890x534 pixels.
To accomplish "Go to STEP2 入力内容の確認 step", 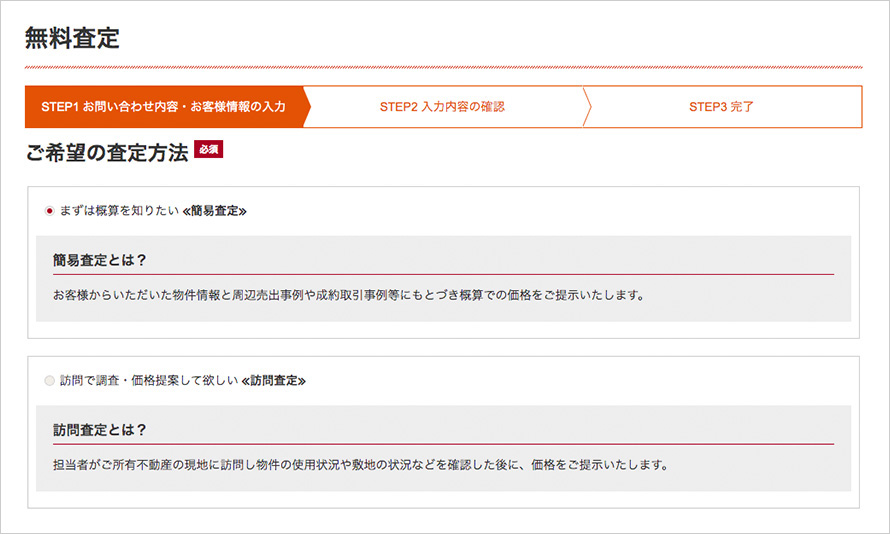I will (442, 107).
